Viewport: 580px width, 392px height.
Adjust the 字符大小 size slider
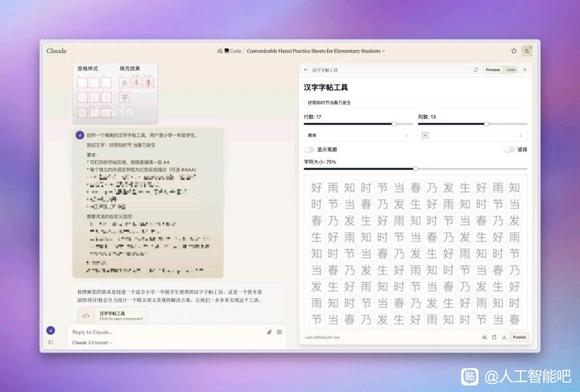click(415, 169)
